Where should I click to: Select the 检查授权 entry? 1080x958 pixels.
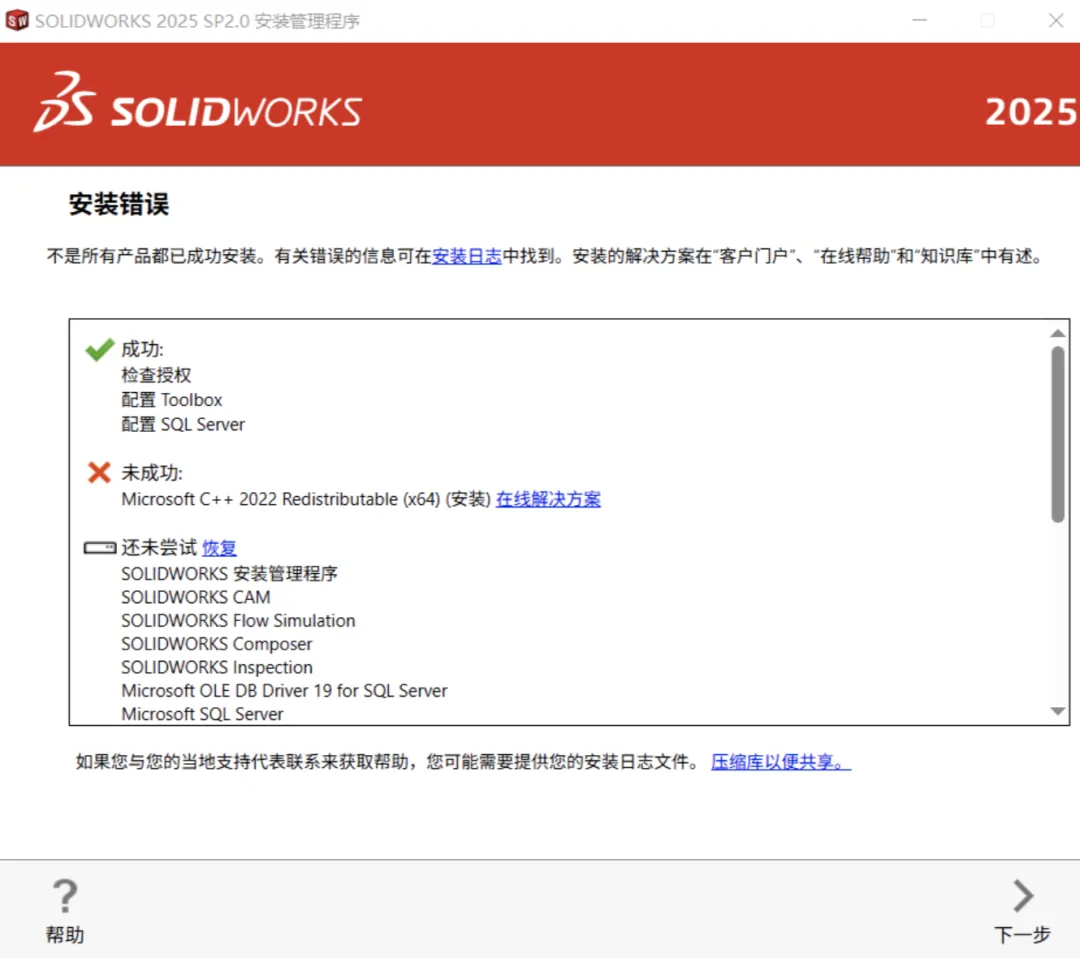[156, 375]
